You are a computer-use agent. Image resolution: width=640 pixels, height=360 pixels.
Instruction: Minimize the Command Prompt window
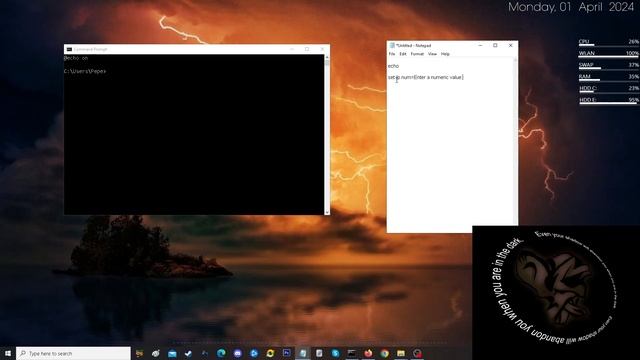click(x=292, y=49)
